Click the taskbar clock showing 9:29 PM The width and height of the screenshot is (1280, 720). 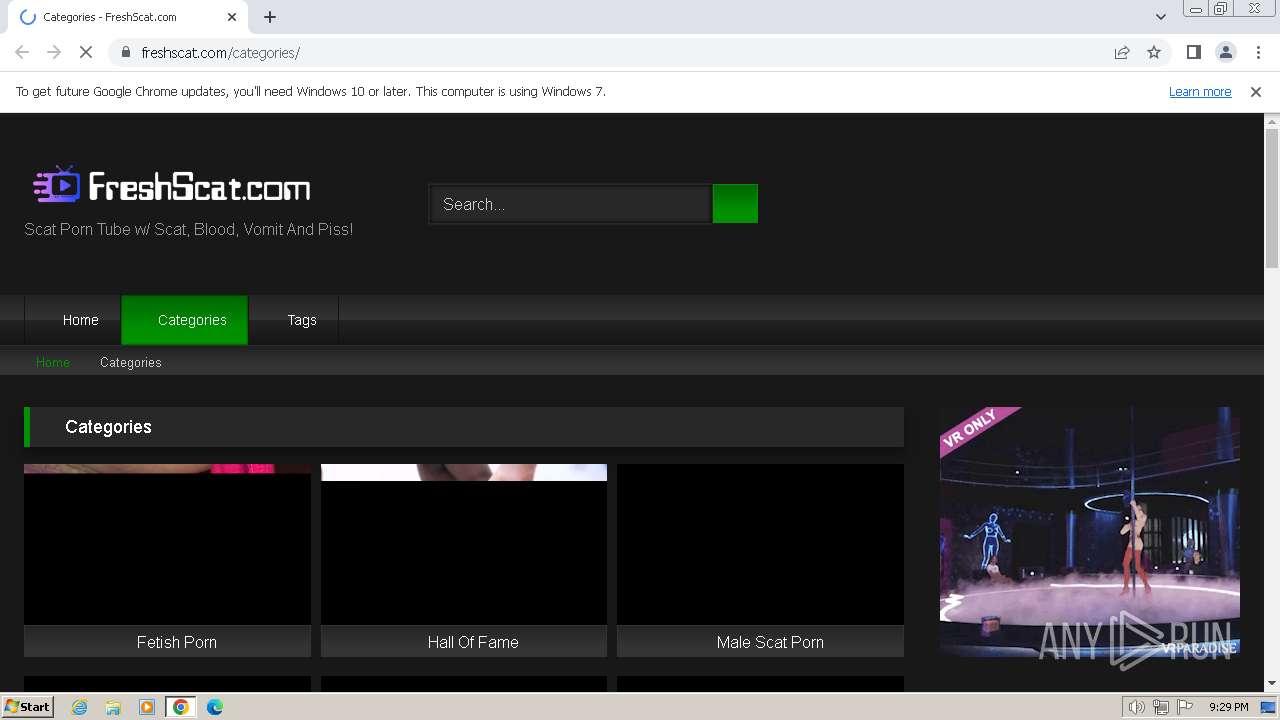[1228, 707]
